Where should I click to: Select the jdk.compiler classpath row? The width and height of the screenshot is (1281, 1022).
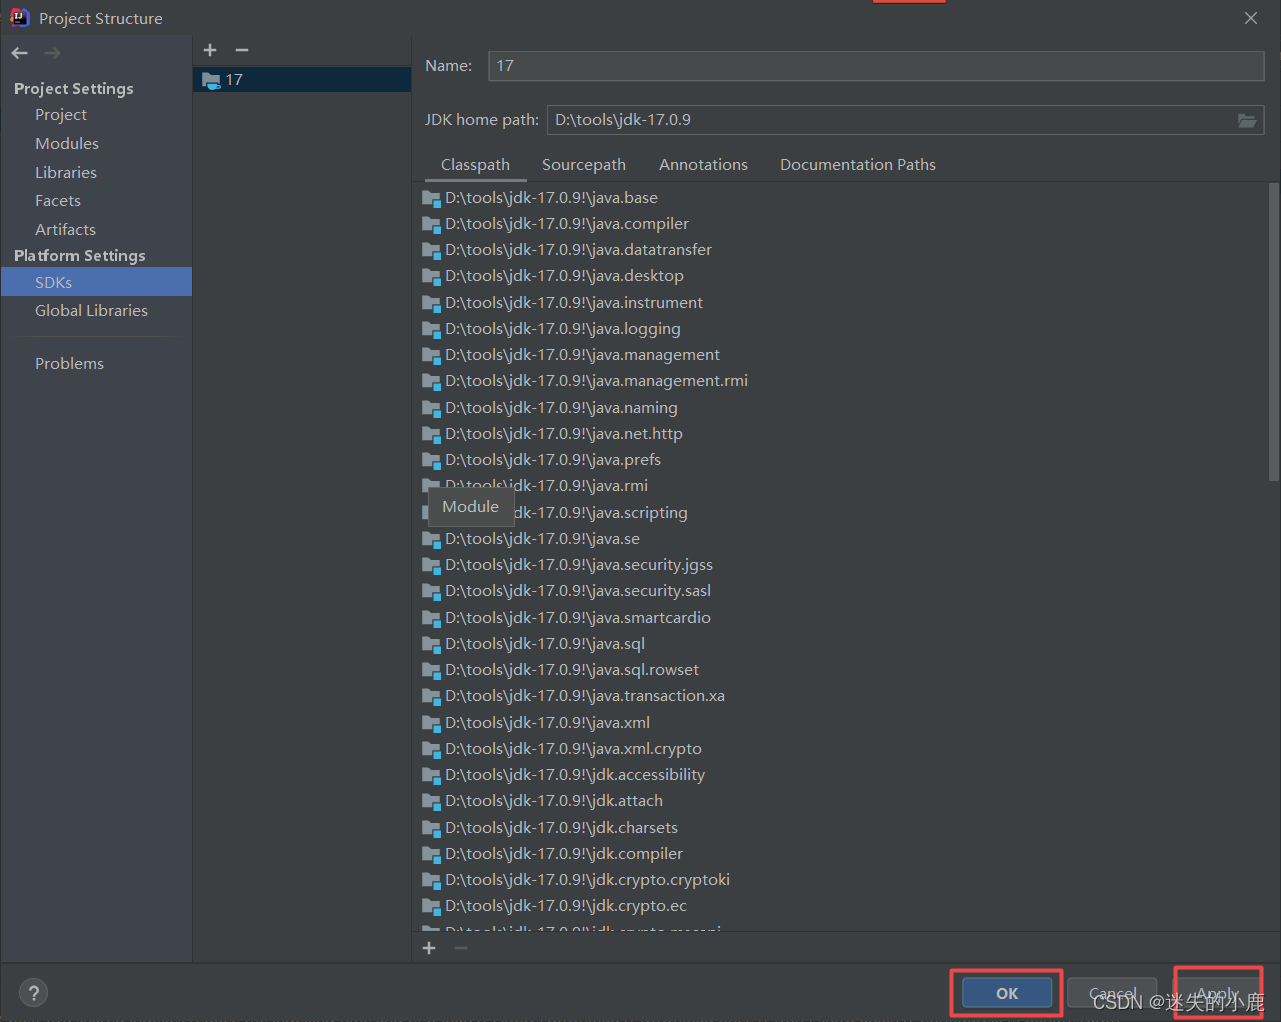click(840, 854)
